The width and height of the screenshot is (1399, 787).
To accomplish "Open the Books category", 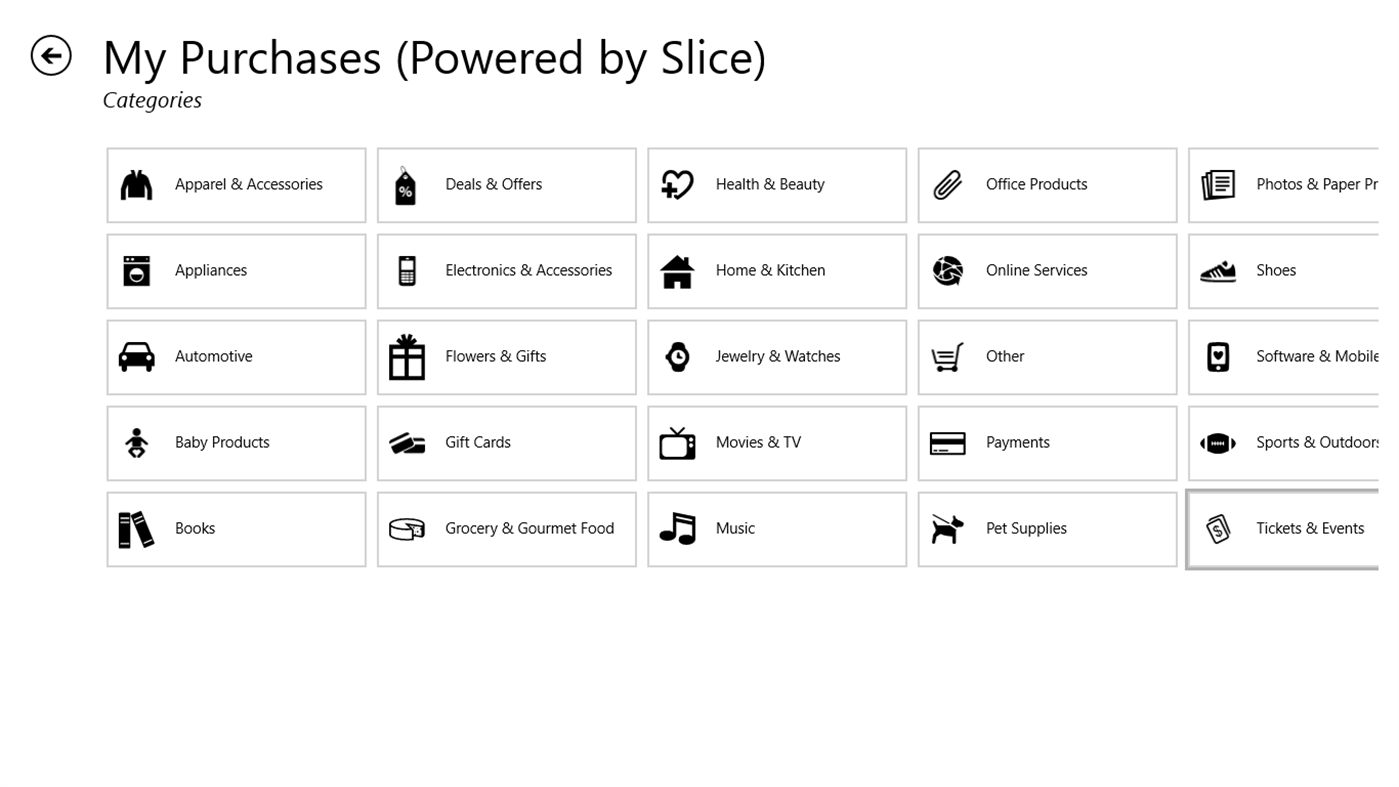I will tap(236, 528).
